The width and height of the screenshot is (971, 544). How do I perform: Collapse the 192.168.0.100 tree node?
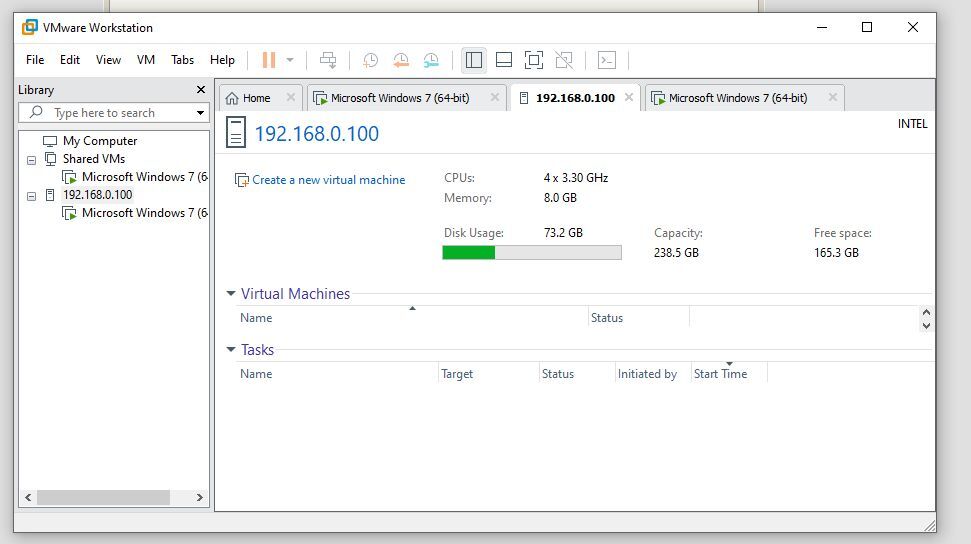click(31, 196)
